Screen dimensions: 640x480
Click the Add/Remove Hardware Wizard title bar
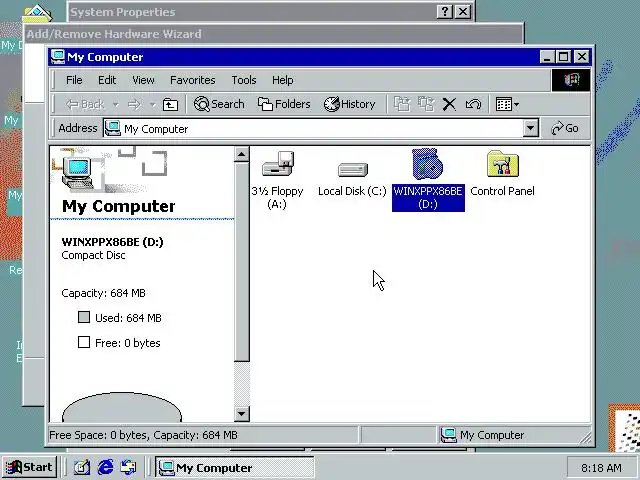pyautogui.click(x=273, y=33)
